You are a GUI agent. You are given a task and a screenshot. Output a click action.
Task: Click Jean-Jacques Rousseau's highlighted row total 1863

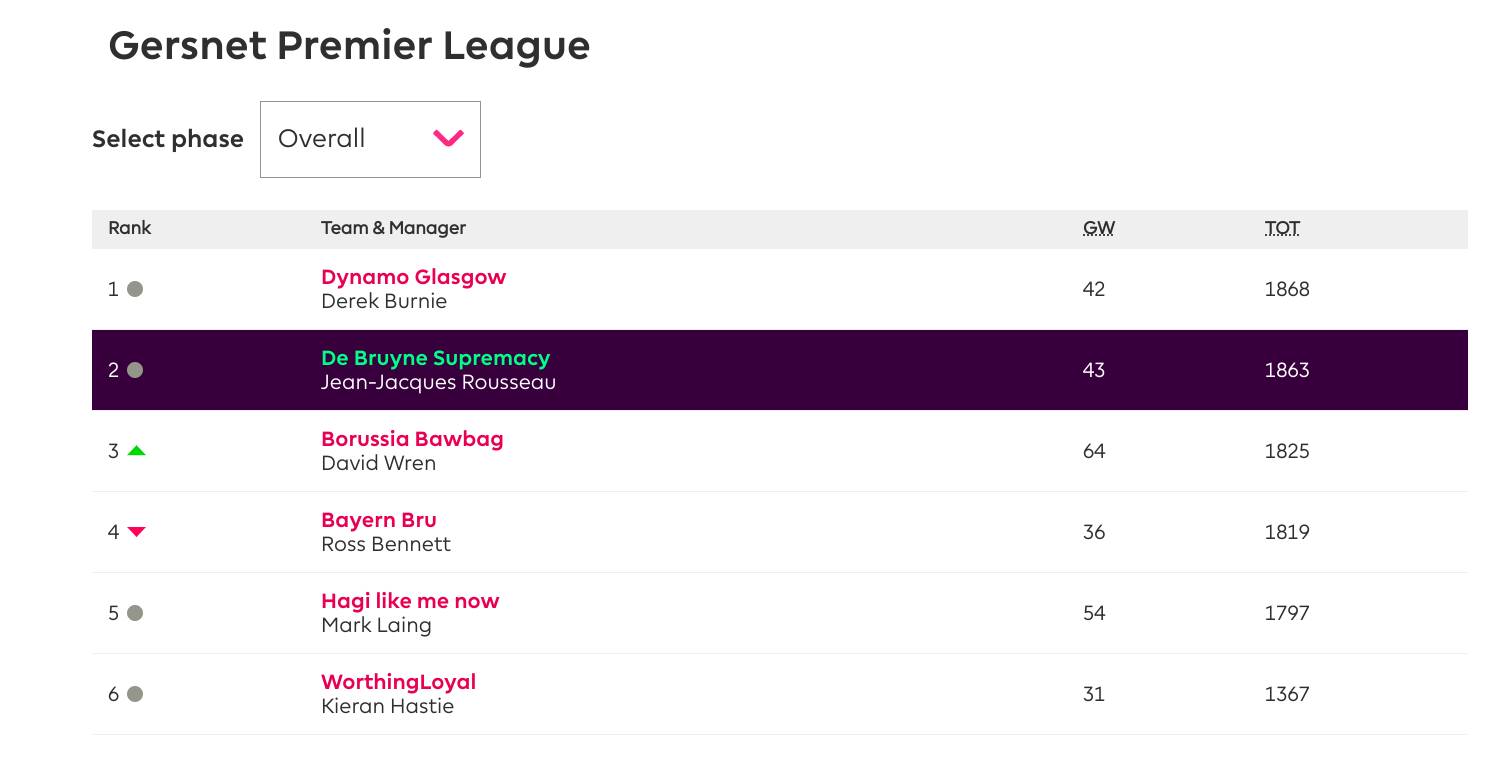(1286, 370)
